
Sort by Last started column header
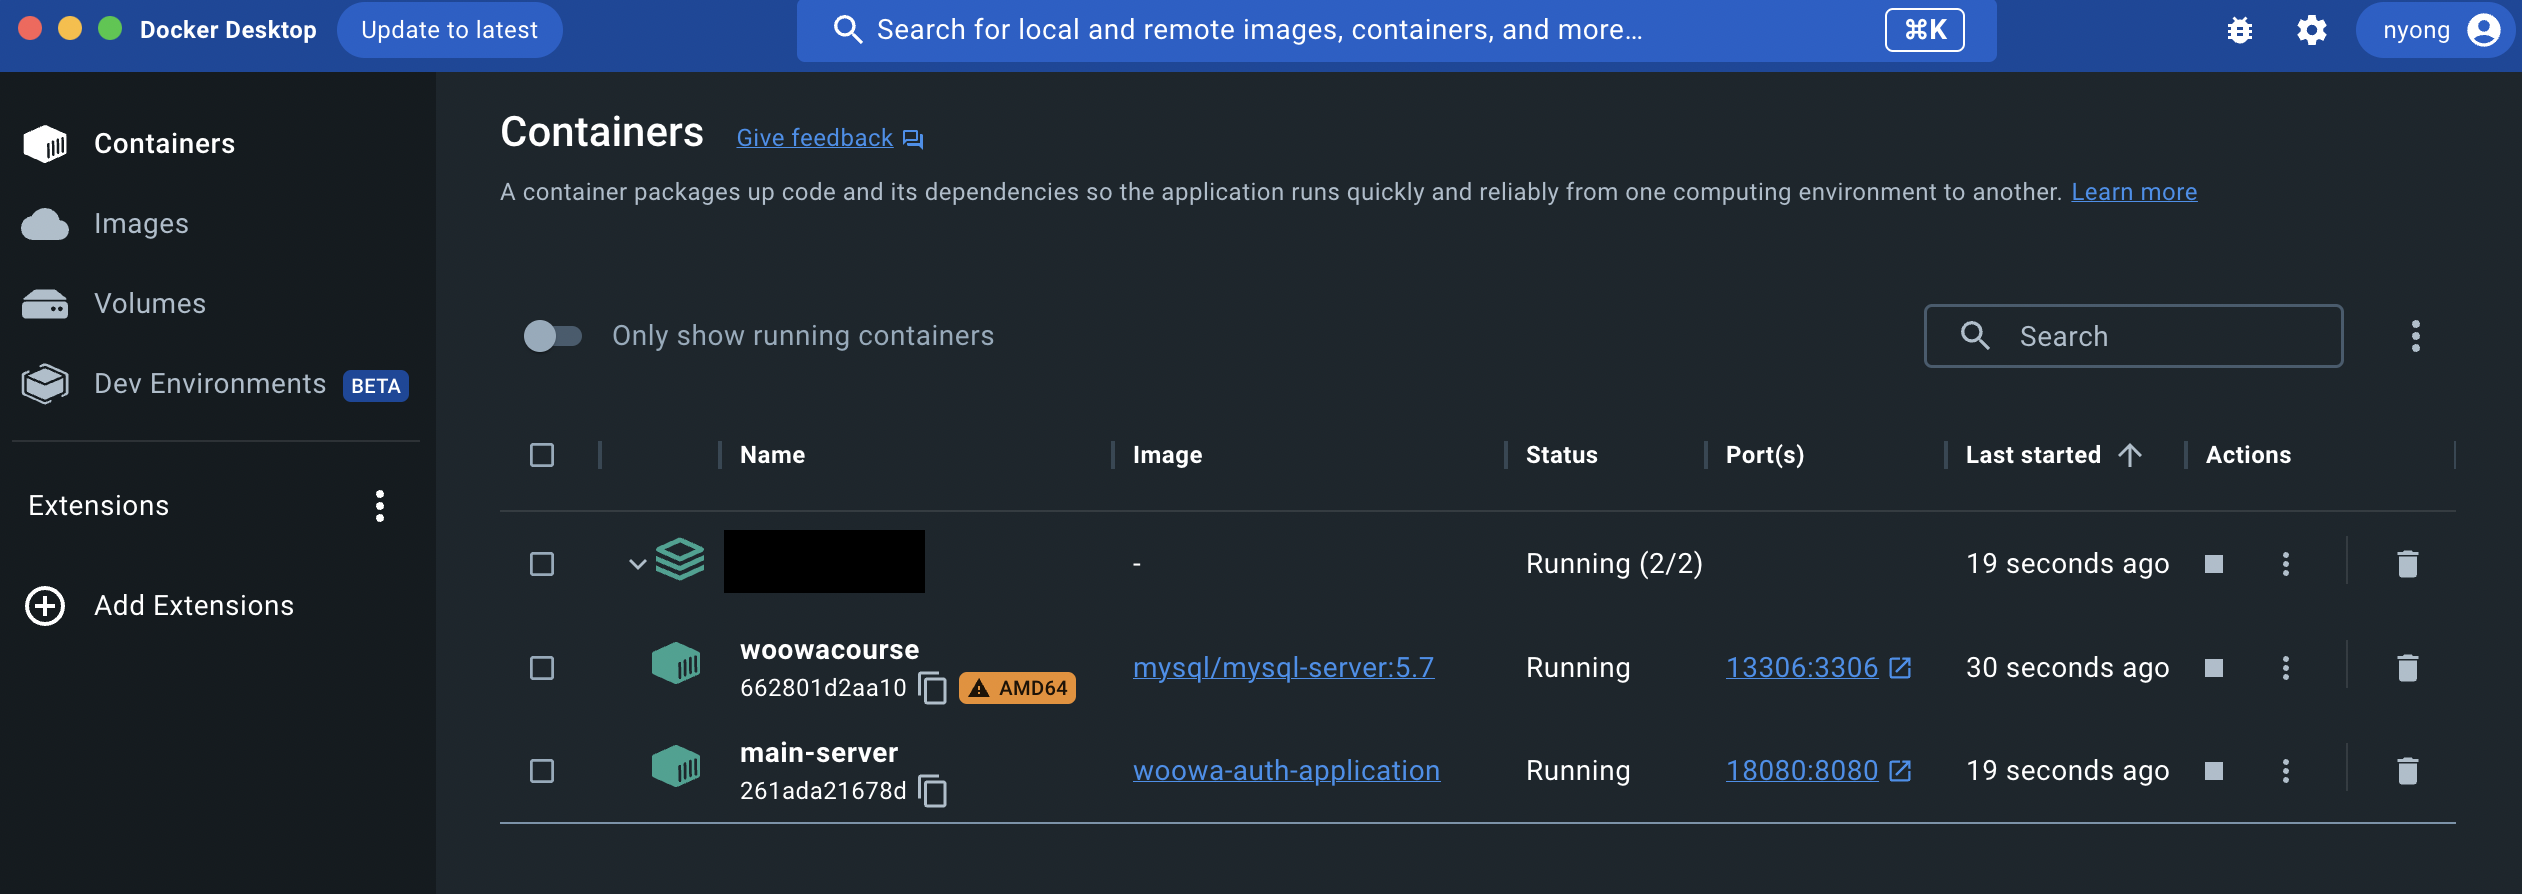pos(2033,455)
